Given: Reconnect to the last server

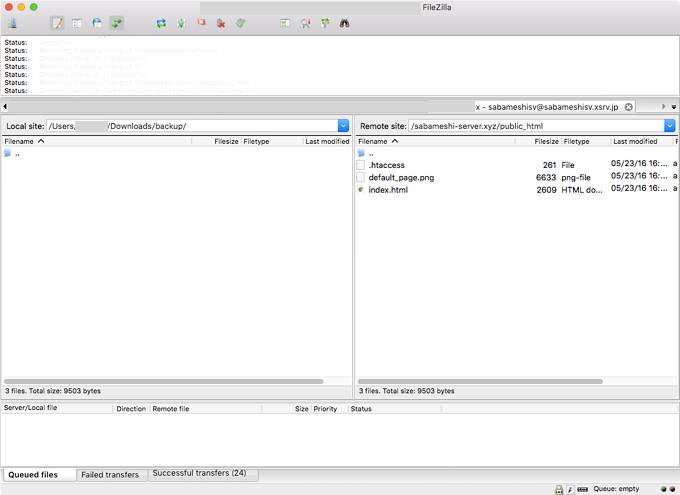Looking at the screenshot, I should coord(241,23).
